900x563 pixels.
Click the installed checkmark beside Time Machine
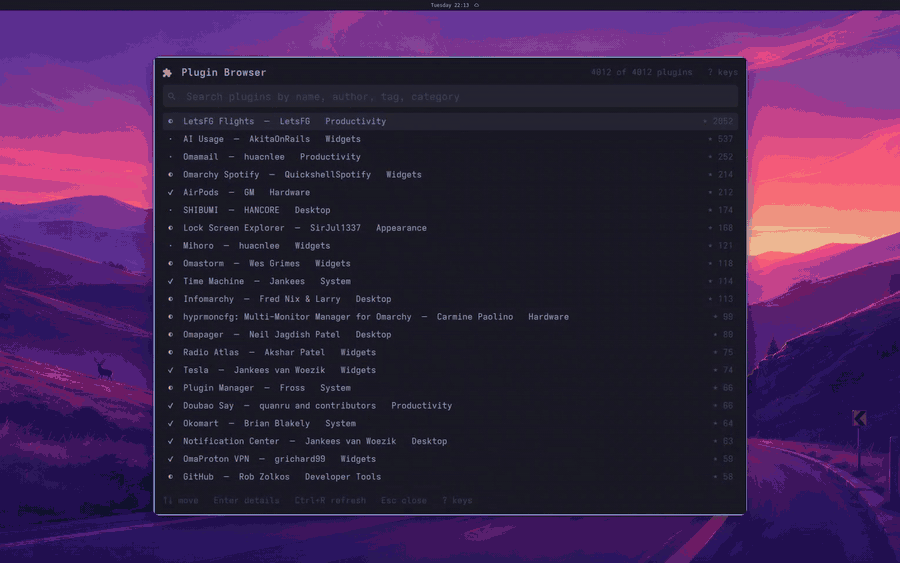point(170,281)
